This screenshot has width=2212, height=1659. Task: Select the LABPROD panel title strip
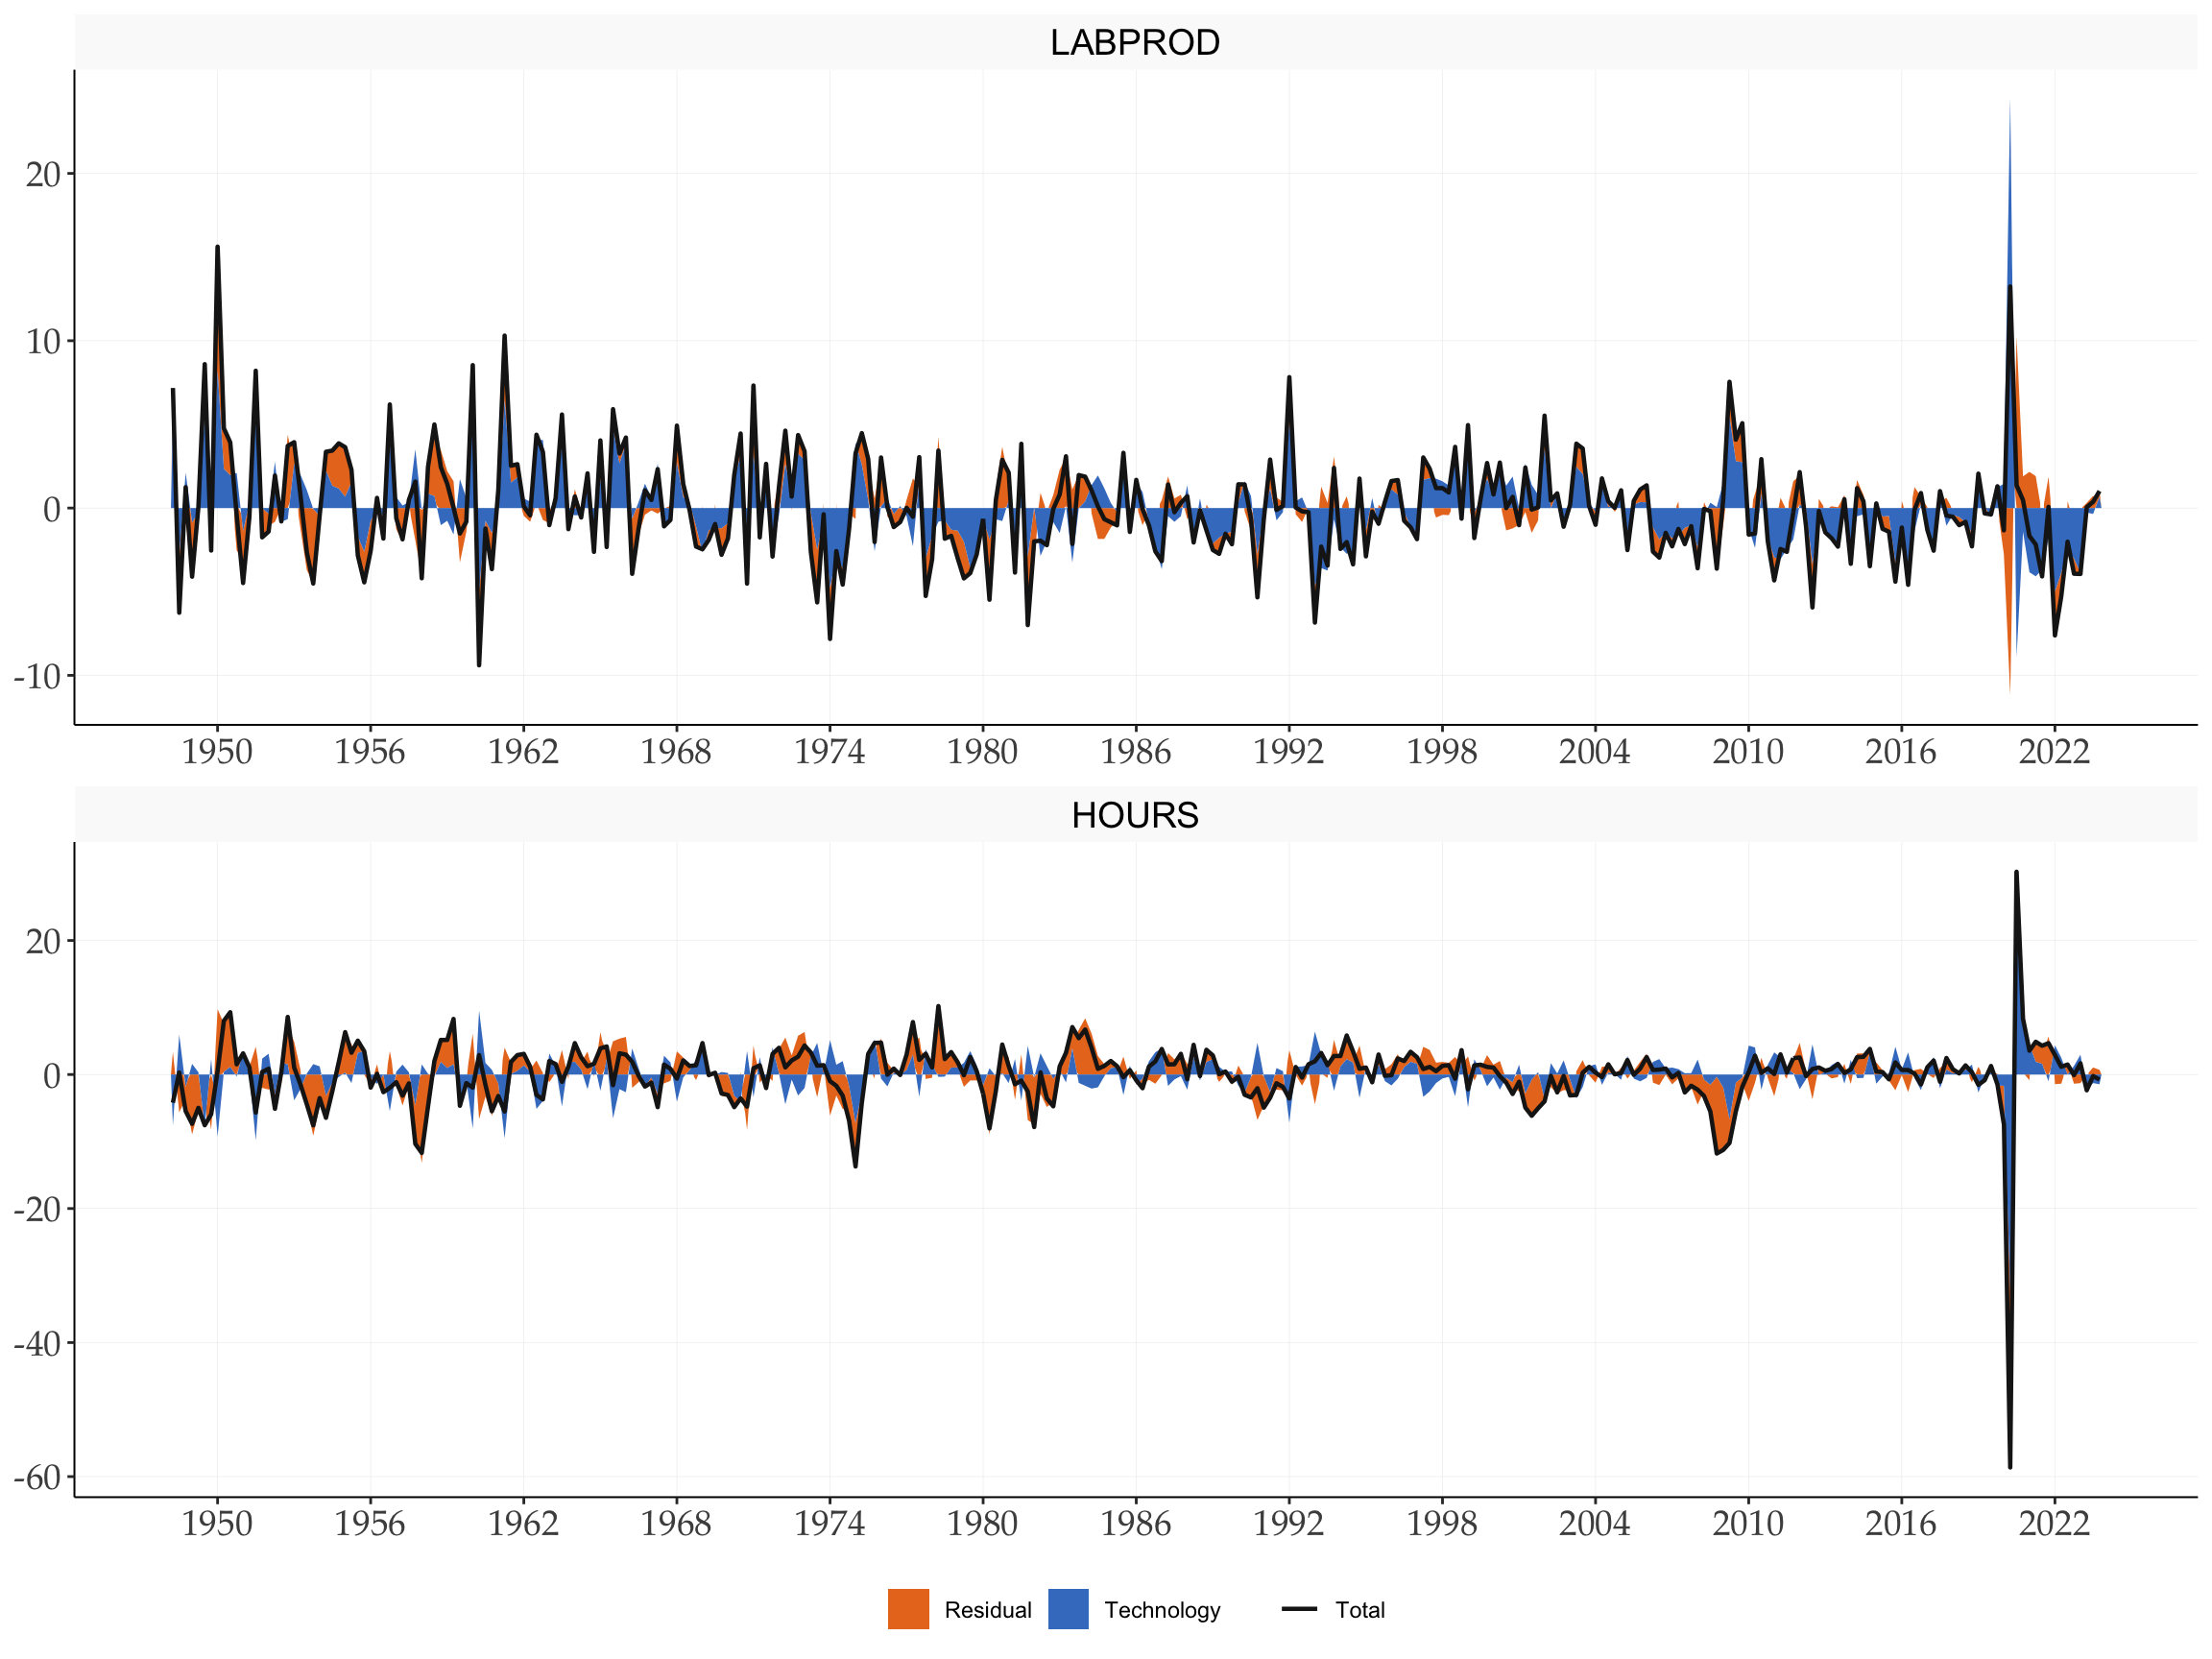click(1135, 43)
